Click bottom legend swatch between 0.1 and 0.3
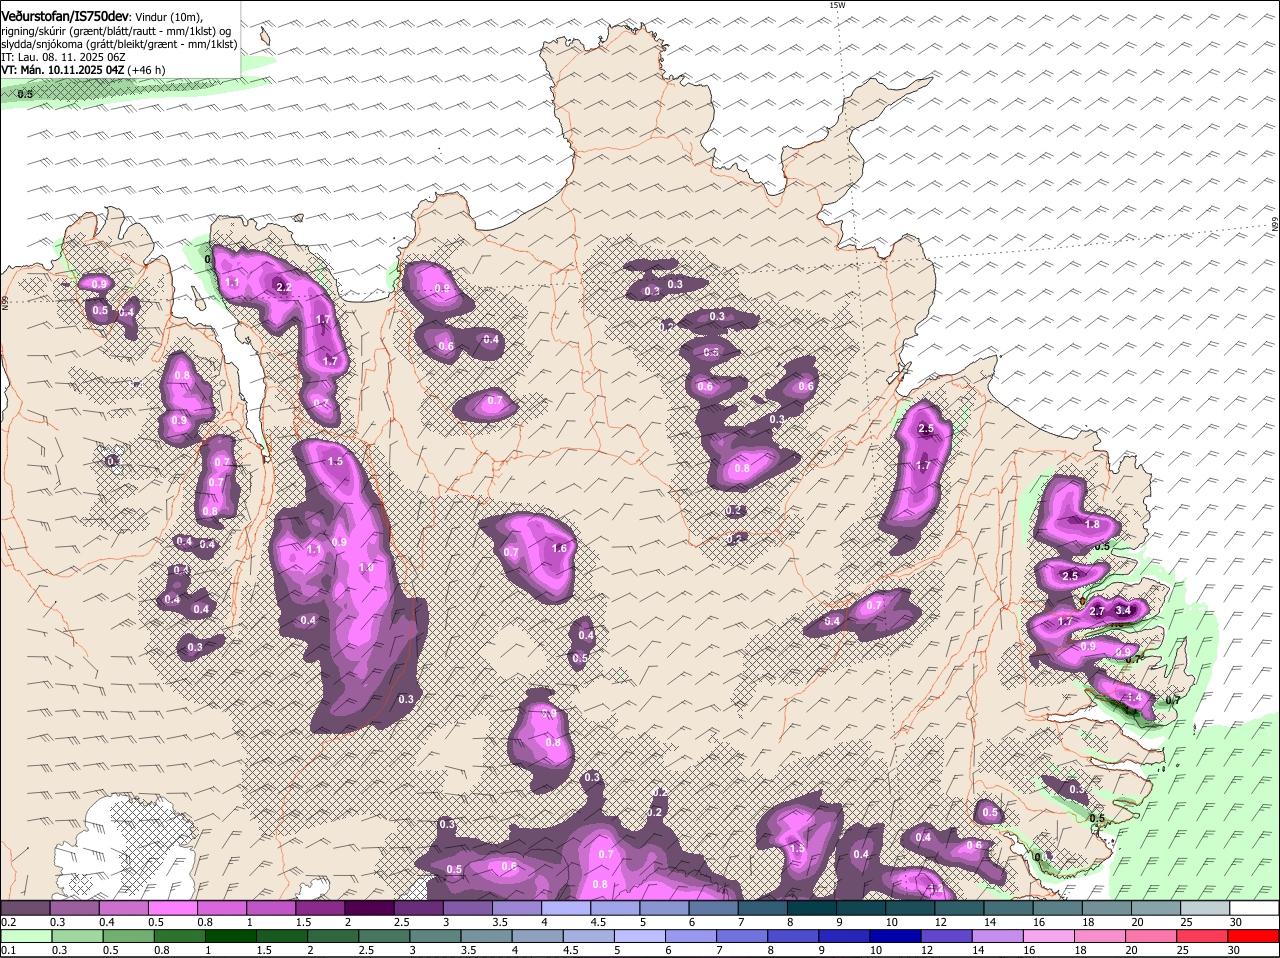Viewport: 1280px width, 958px height. pyautogui.click(x=25, y=937)
